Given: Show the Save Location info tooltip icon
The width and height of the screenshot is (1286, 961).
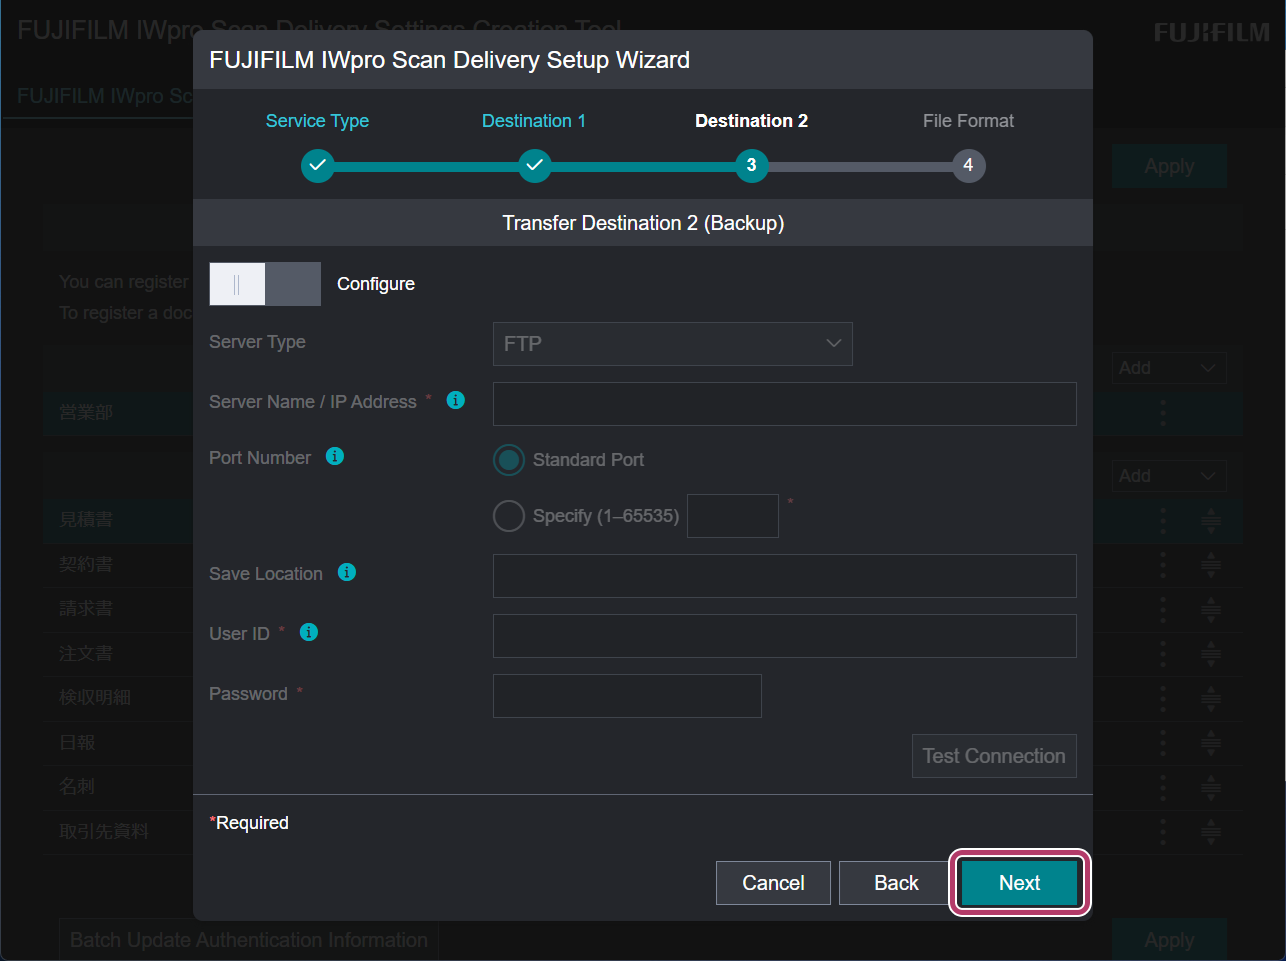Looking at the screenshot, I should (x=347, y=572).
